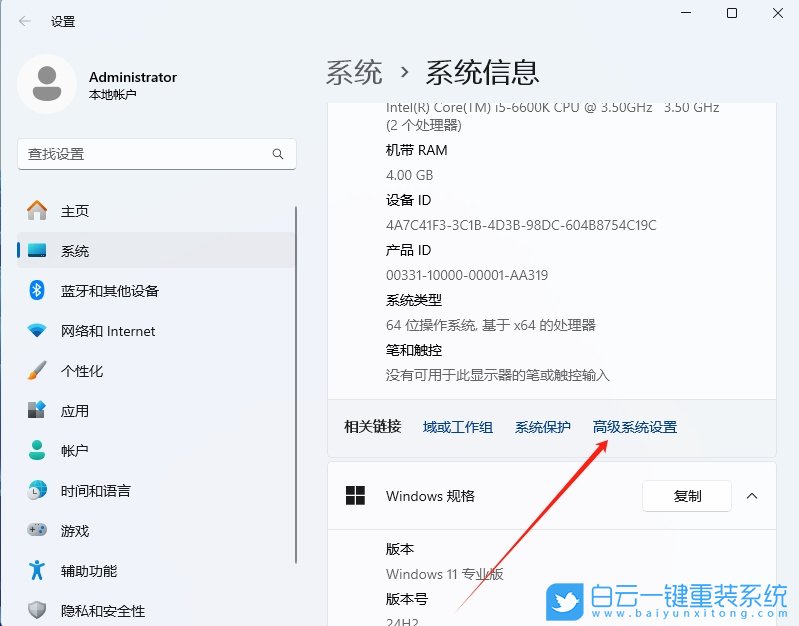The height and width of the screenshot is (626, 799).
Task: Click the 没有可用于此显示器的笔或触控输入 text
Action: tap(497, 375)
